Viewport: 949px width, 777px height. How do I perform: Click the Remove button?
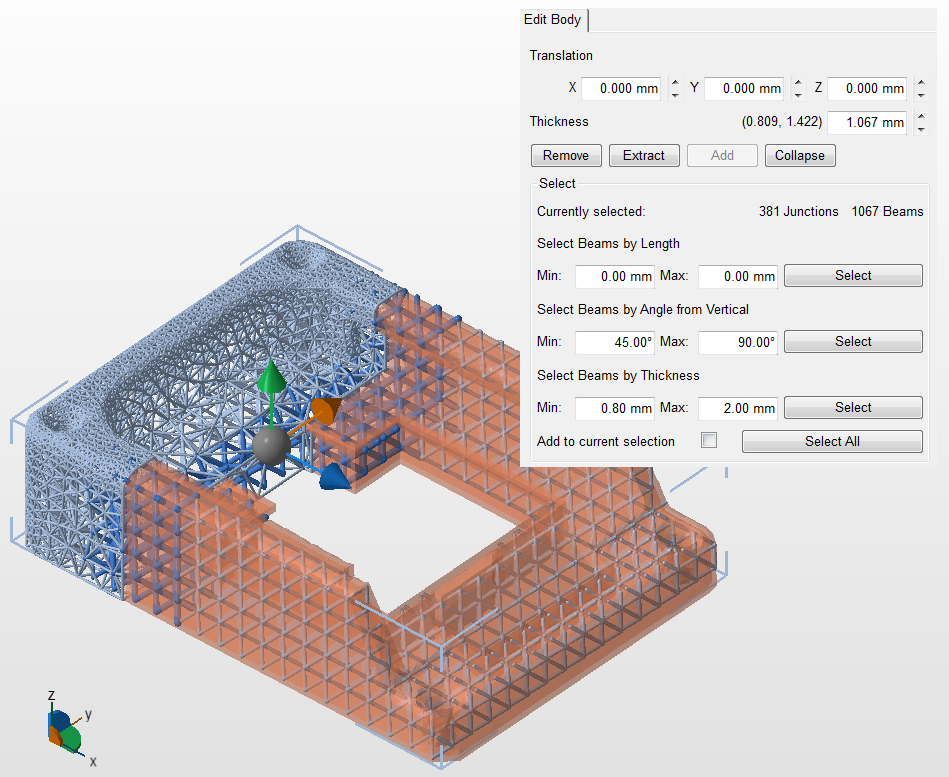pyautogui.click(x=566, y=155)
